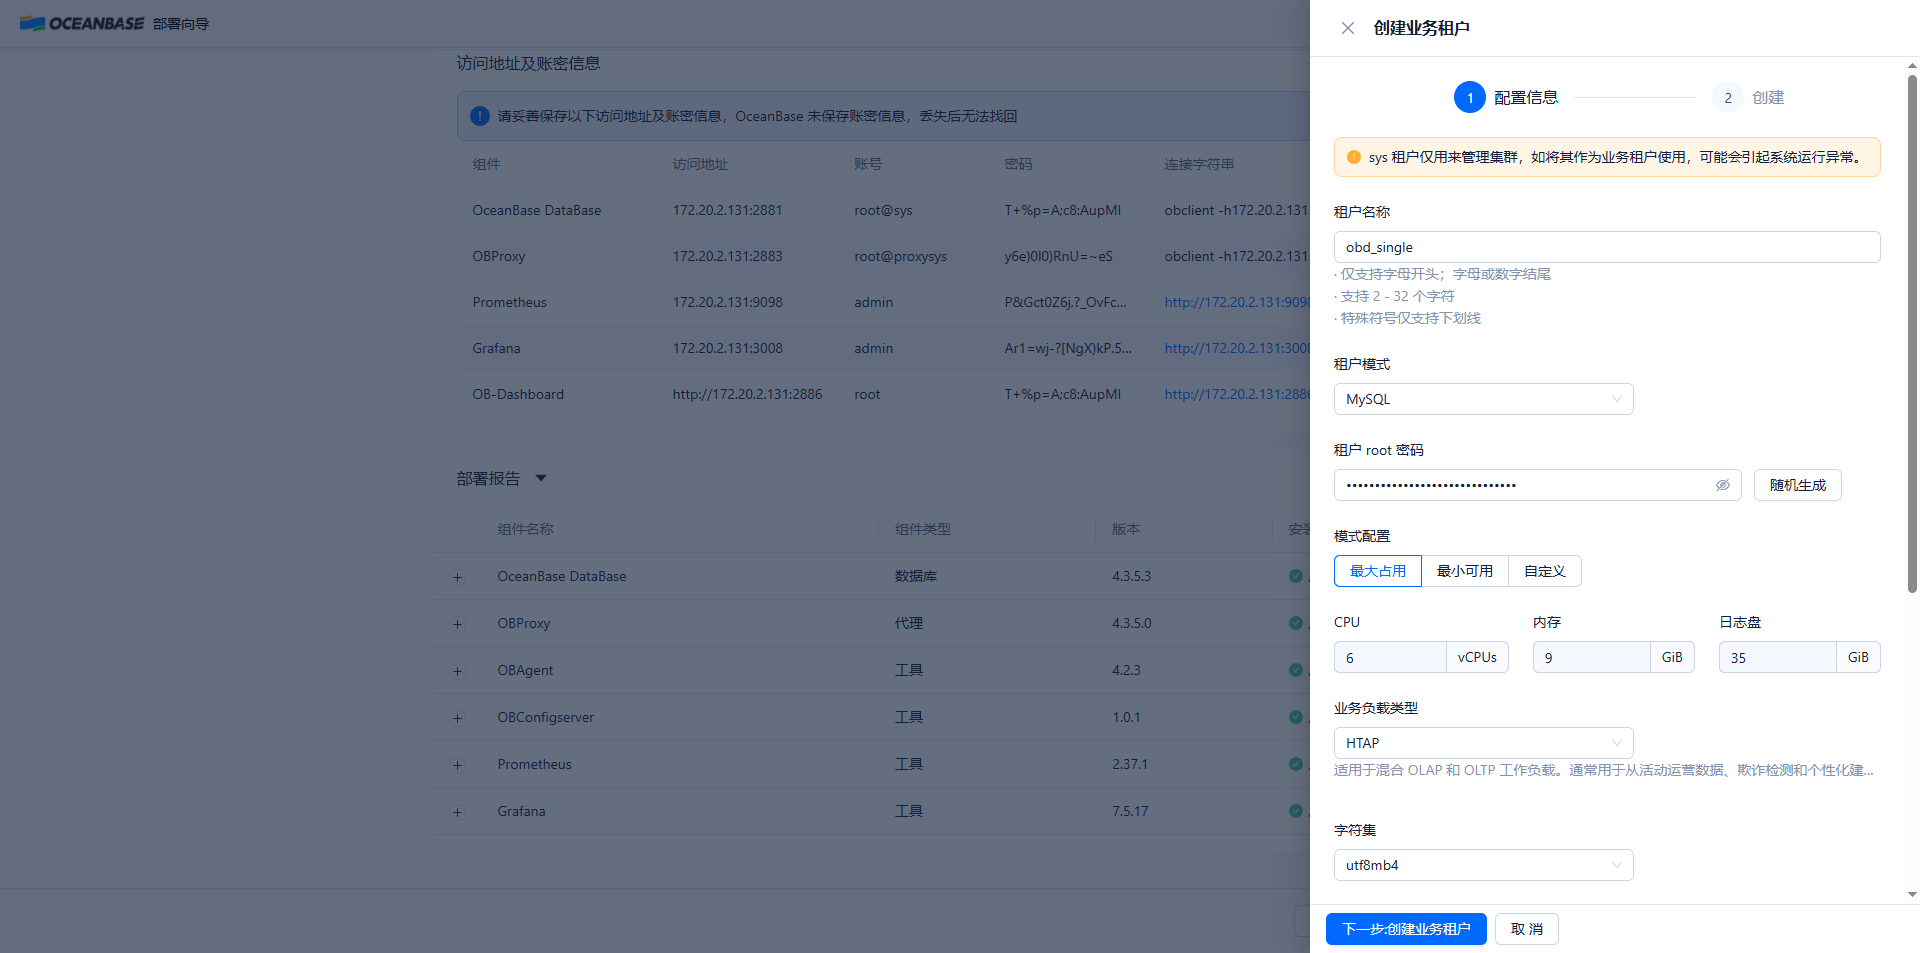1920x953 pixels.
Task: Click the account root@sys
Action: [x=883, y=210]
